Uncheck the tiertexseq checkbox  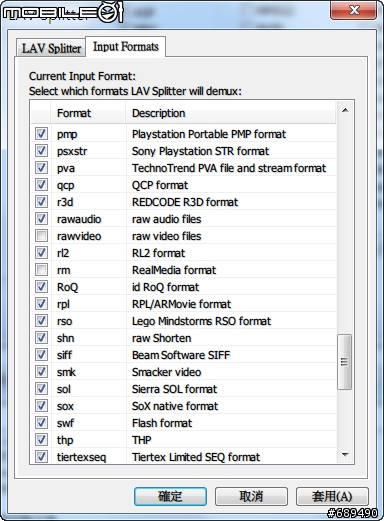pyautogui.click(x=41, y=457)
